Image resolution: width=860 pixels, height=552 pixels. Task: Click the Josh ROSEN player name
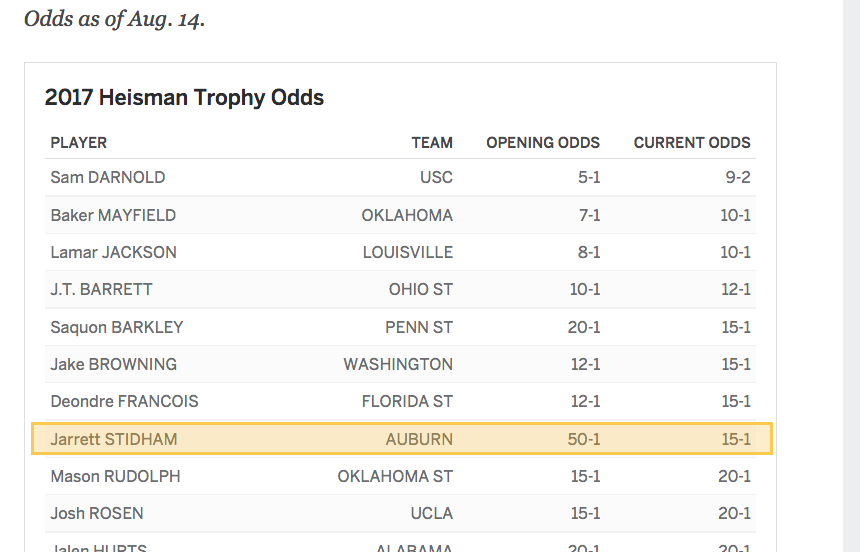point(97,513)
